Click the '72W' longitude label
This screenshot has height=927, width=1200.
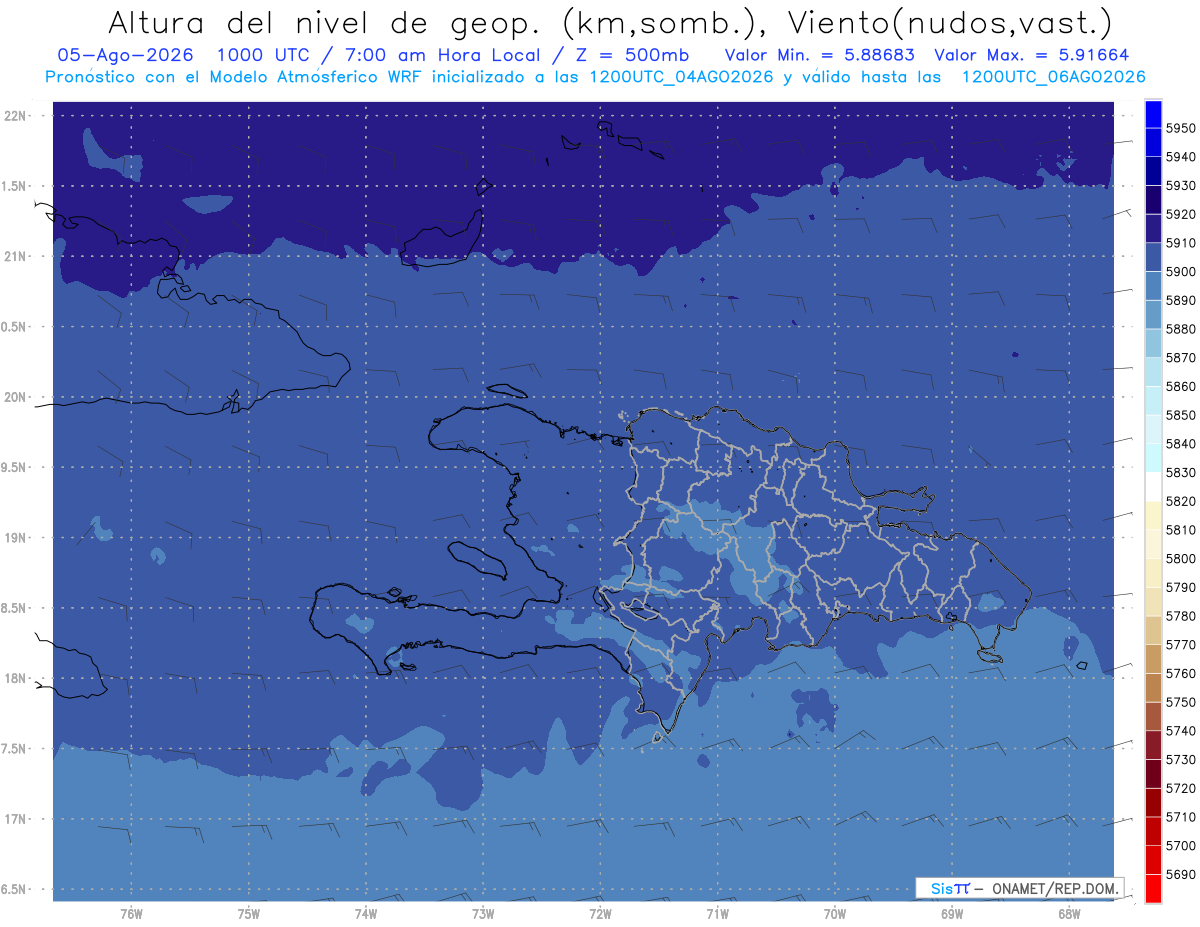[600, 913]
